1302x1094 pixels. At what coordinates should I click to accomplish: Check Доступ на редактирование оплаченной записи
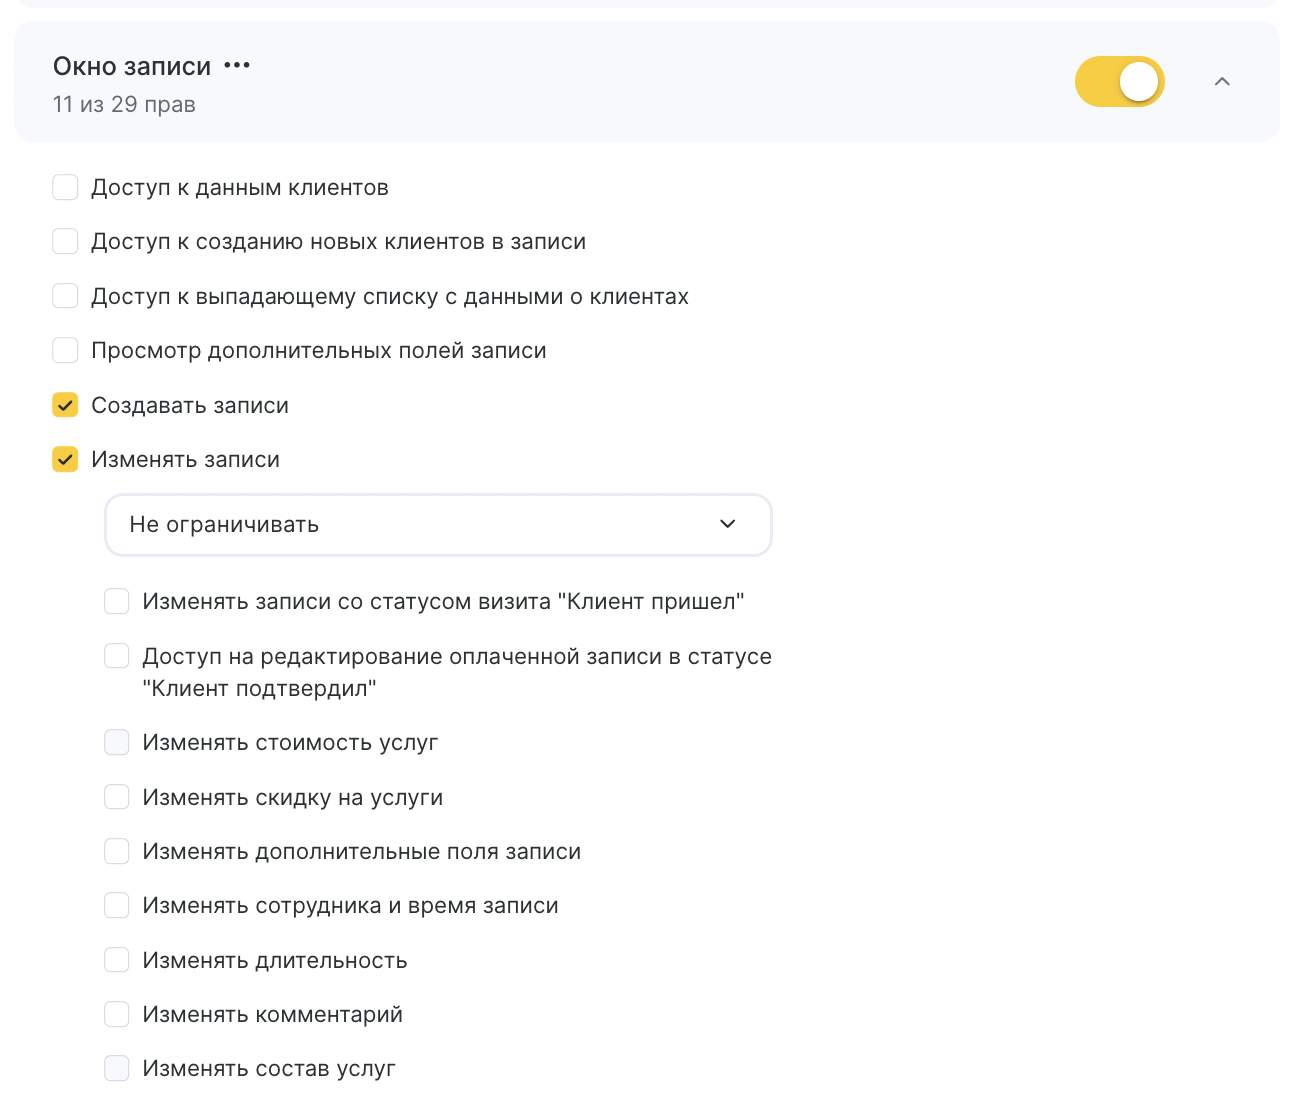pos(117,656)
